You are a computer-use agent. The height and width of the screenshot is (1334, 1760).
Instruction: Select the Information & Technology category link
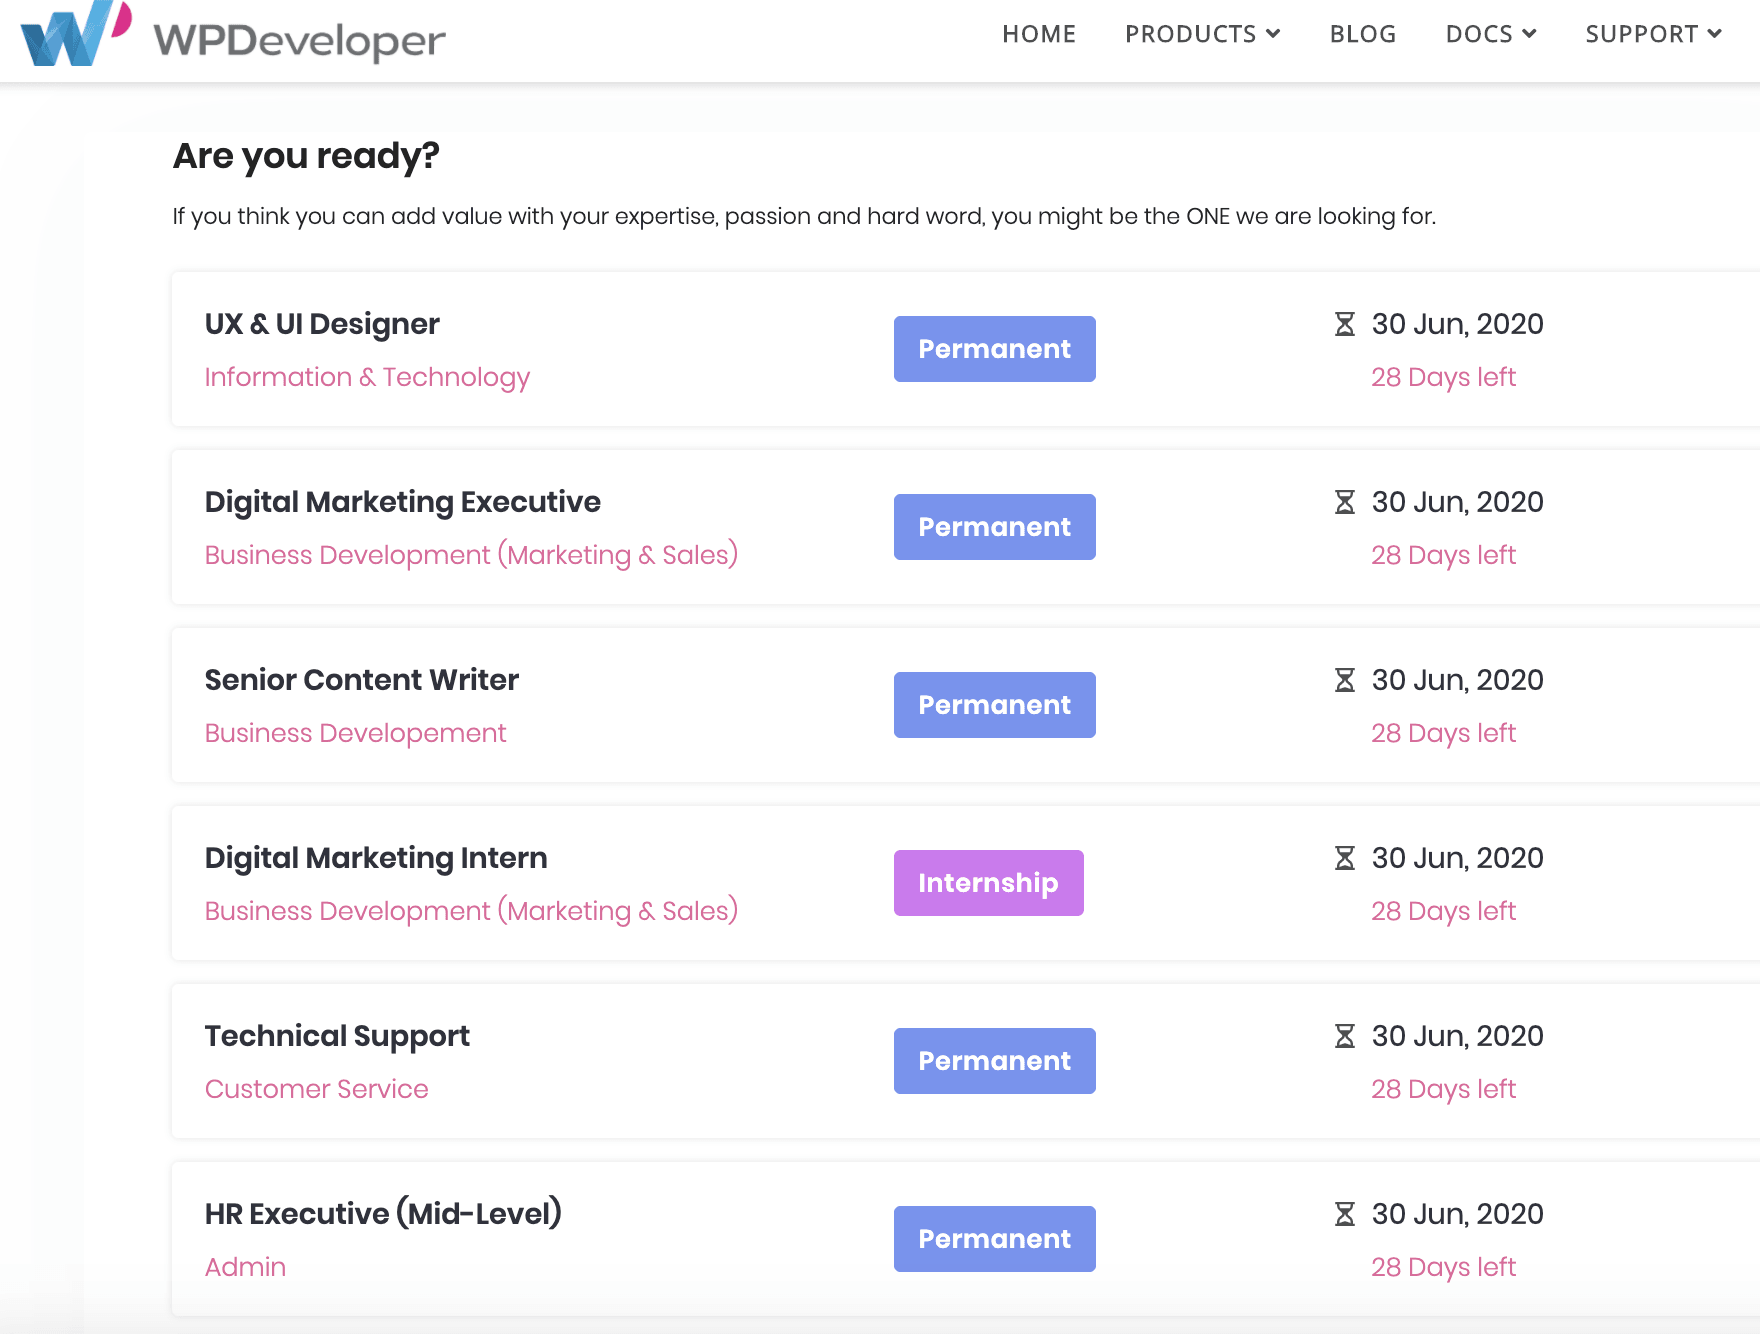367,377
